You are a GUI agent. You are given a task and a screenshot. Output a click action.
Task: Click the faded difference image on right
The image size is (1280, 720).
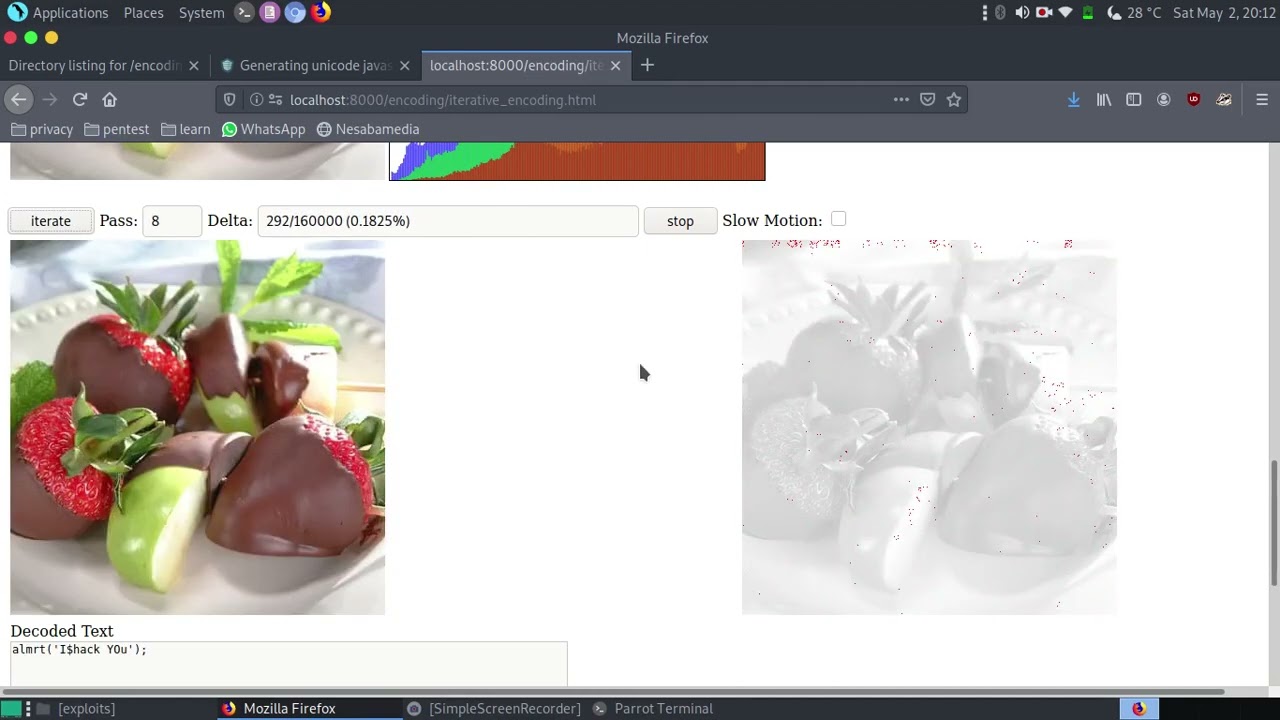click(x=929, y=427)
